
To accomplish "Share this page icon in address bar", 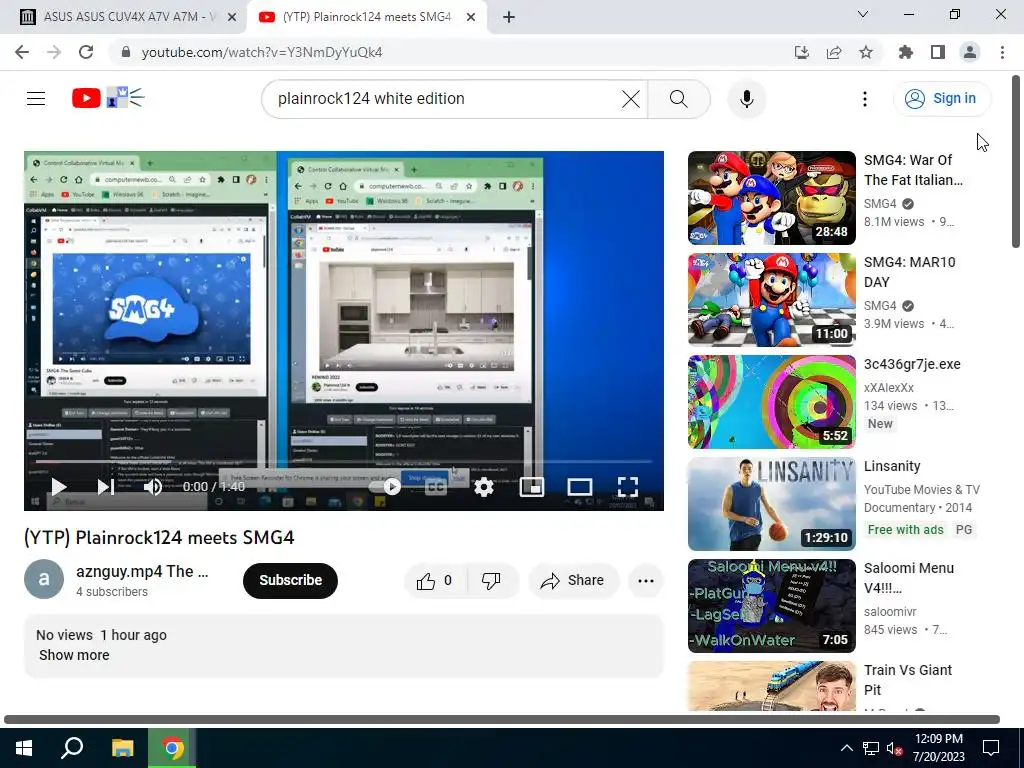I will (834, 52).
